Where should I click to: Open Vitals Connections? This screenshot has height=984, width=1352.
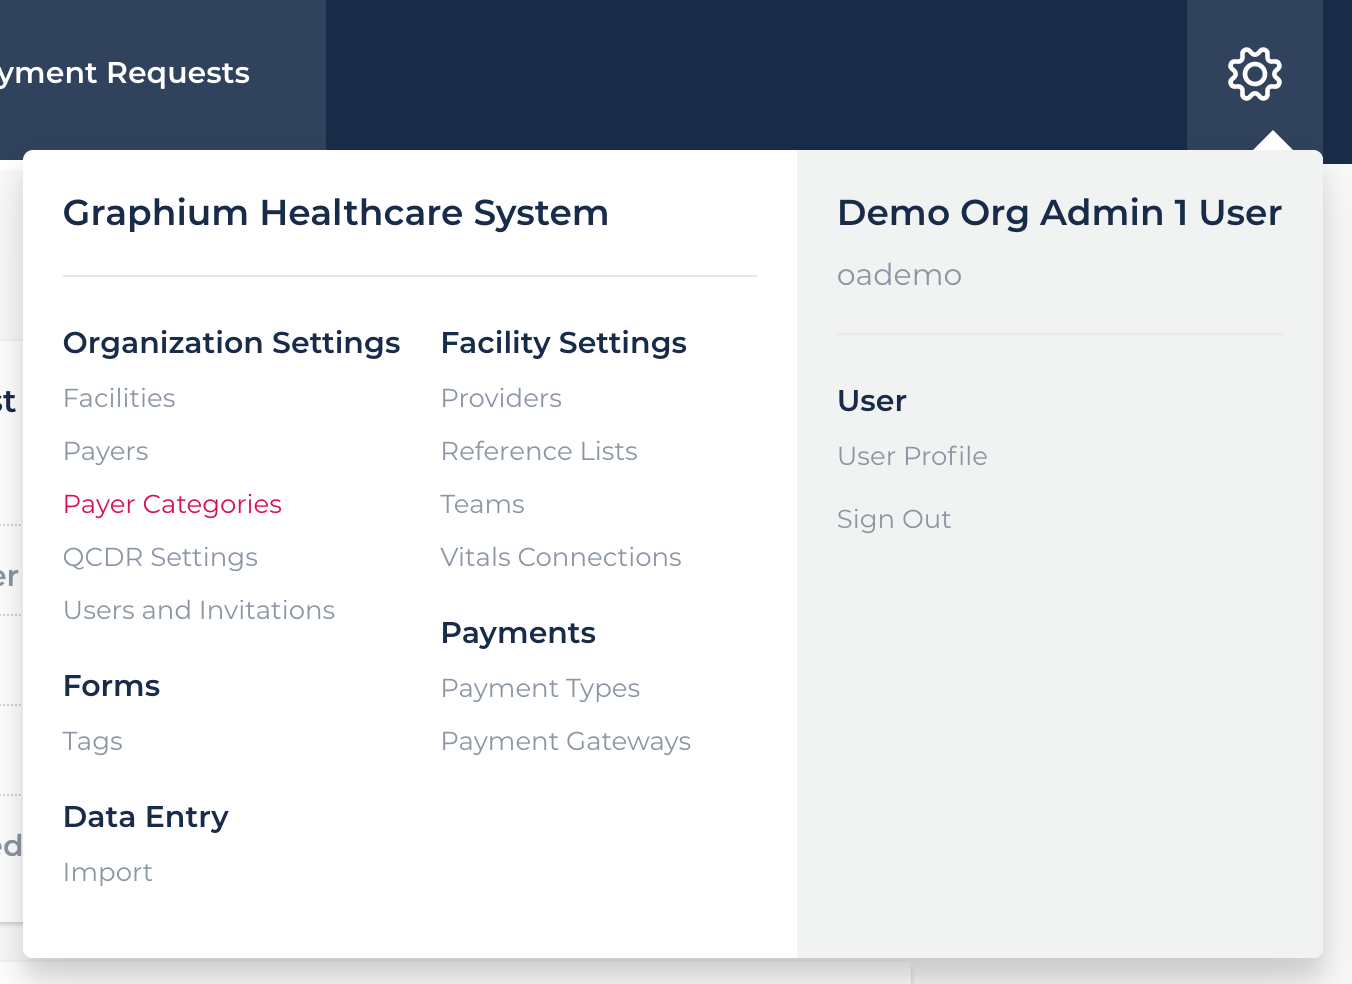click(561, 557)
